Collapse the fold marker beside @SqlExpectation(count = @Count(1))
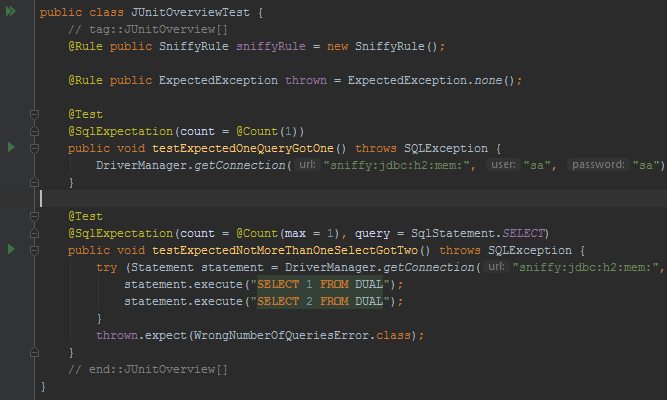 (34, 131)
